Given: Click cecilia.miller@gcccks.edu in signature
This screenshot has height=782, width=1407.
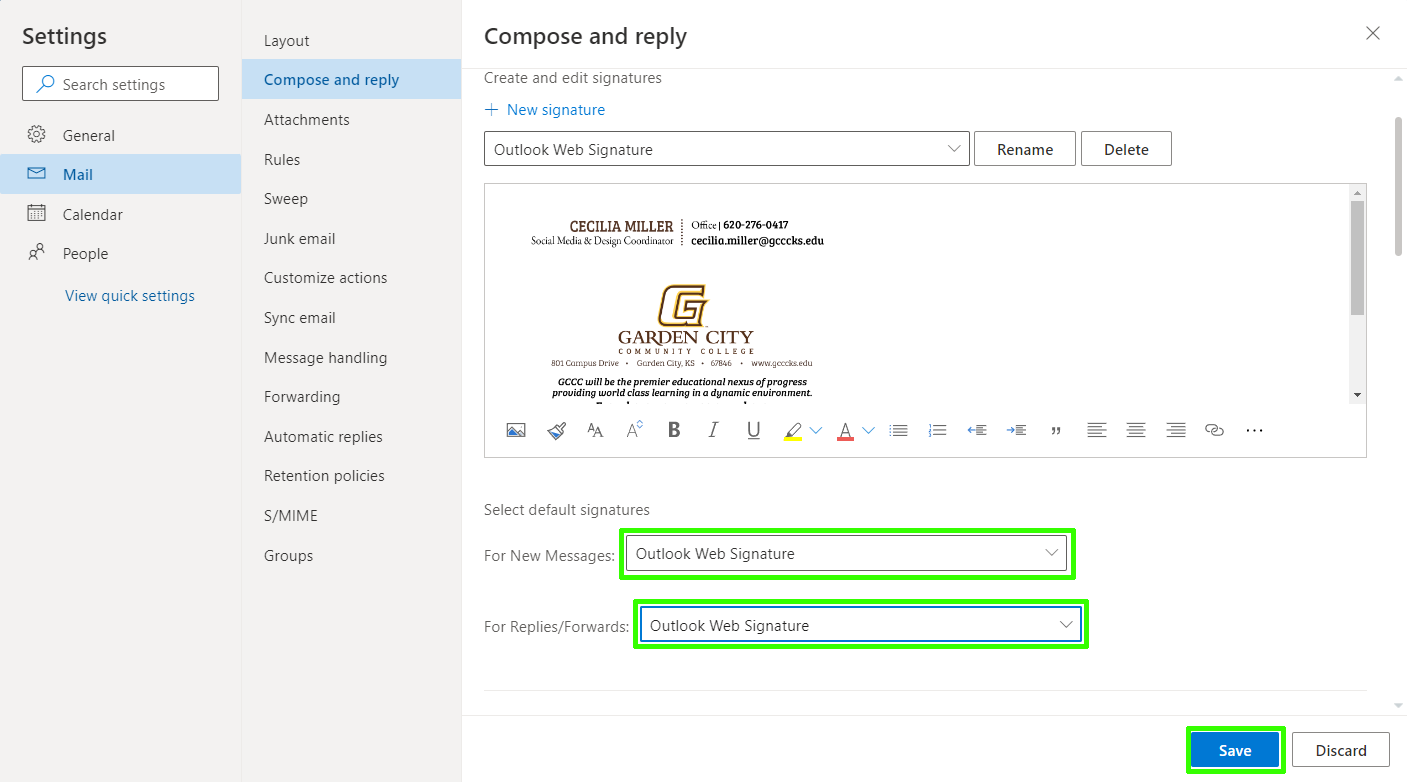Looking at the screenshot, I should coord(757,241).
